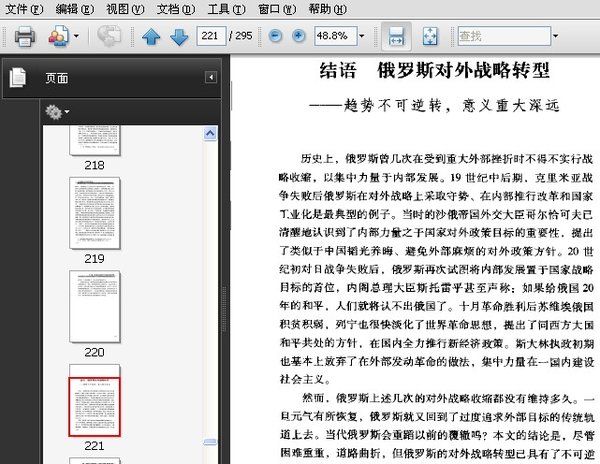The height and width of the screenshot is (464, 600).
Task: Select page 220 thumbnail
Action: pos(95,306)
